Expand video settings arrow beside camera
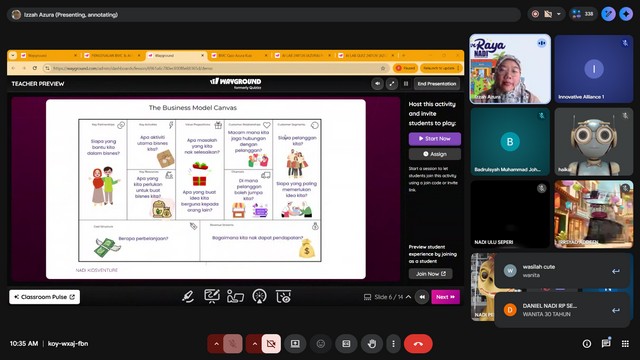The width and height of the screenshot is (640, 360). click(254, 344)
